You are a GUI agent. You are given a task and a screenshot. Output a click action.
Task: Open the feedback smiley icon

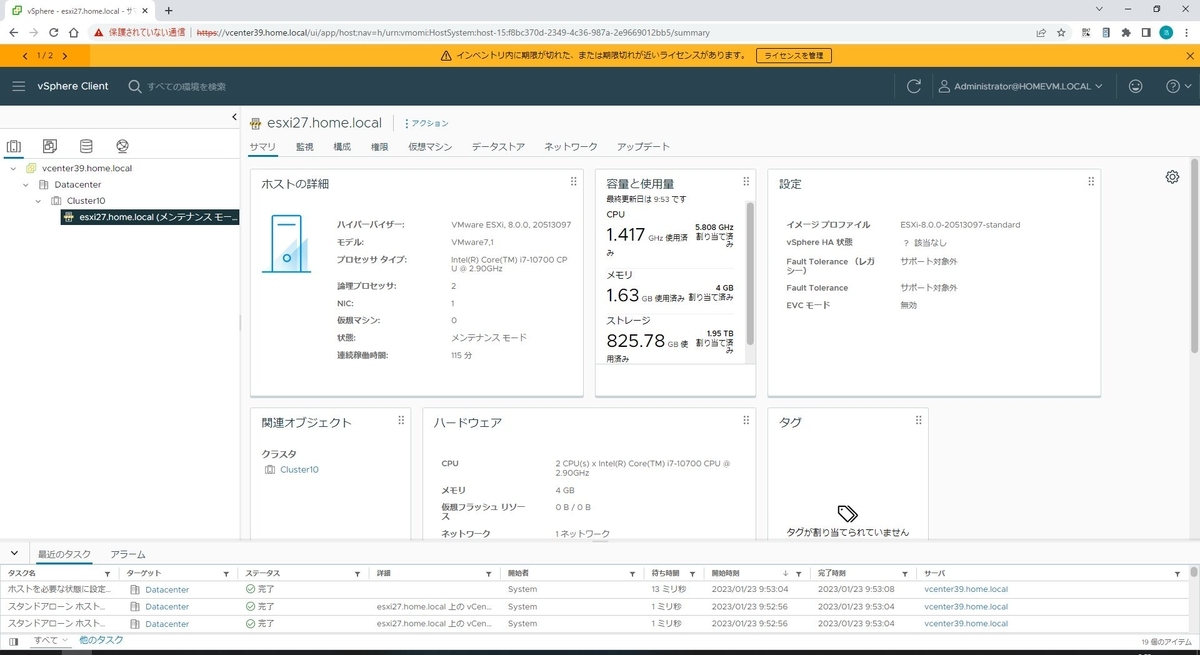[1135, 87]
